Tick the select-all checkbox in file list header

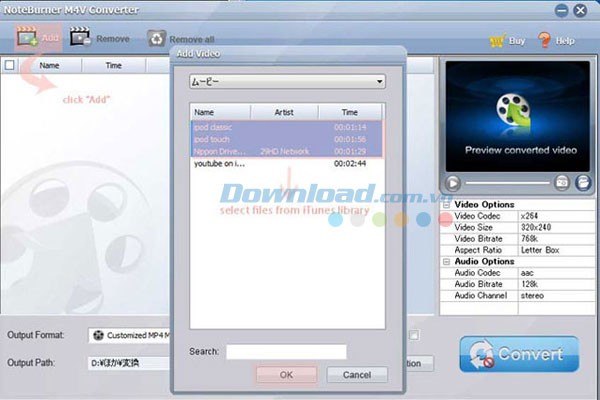point(10,65)
